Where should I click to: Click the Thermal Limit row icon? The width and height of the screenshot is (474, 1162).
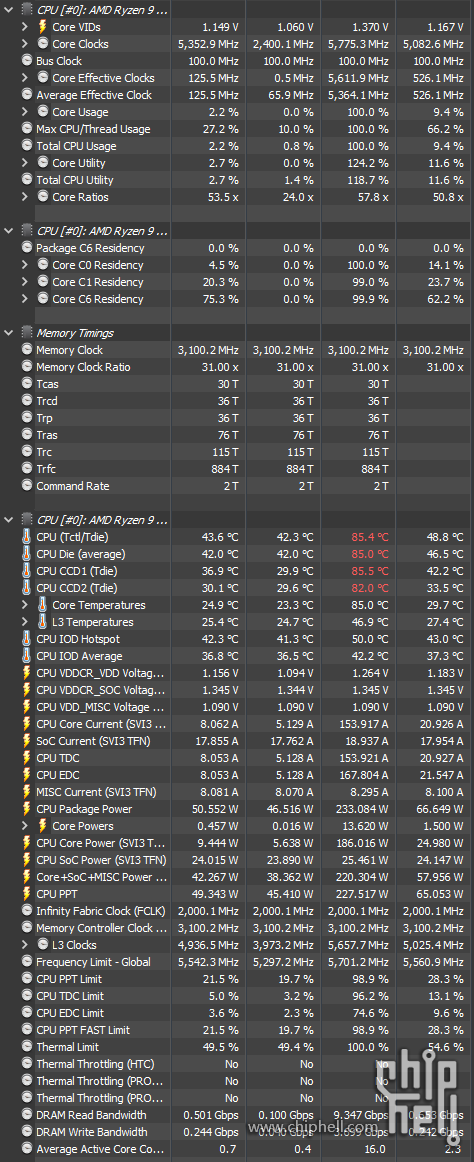point(27,1047)
